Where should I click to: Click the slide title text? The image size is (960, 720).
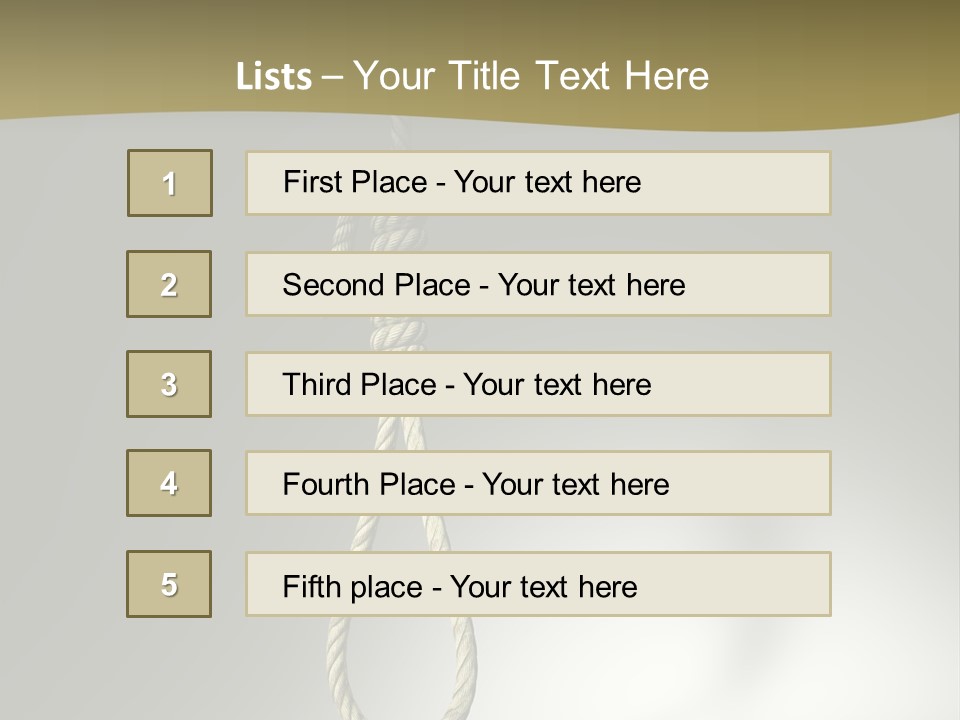pyautogui.click(x=472, y=76)
